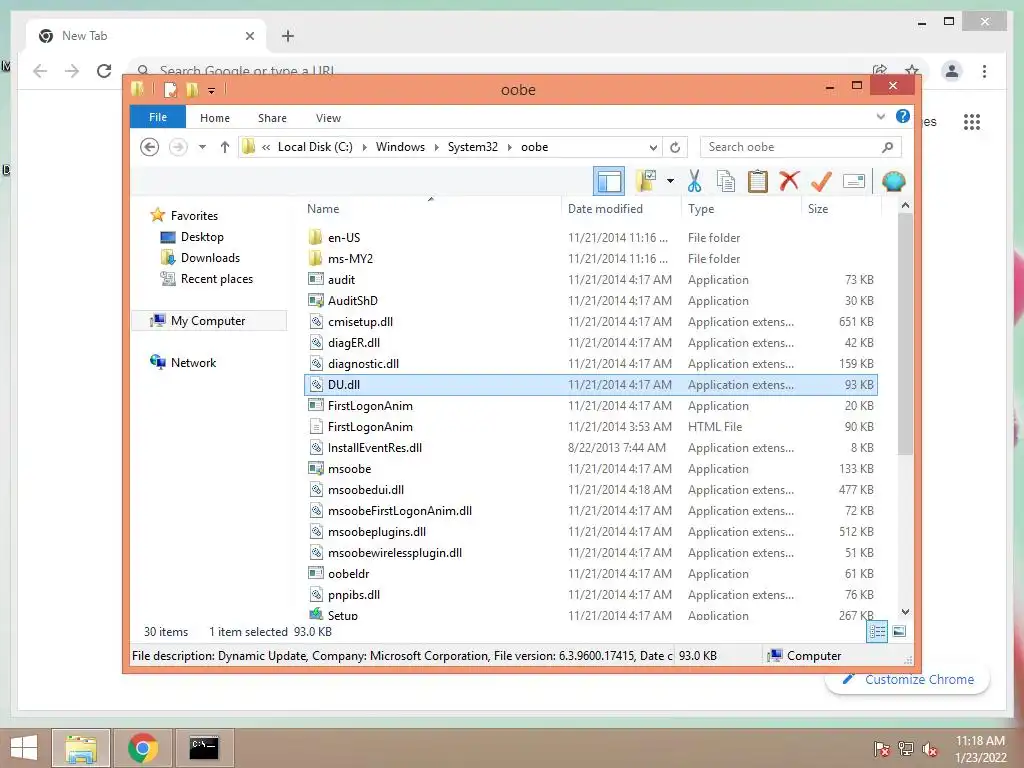Go back in Explorer
Screen dimensions: 1024x768
point(150,147)
